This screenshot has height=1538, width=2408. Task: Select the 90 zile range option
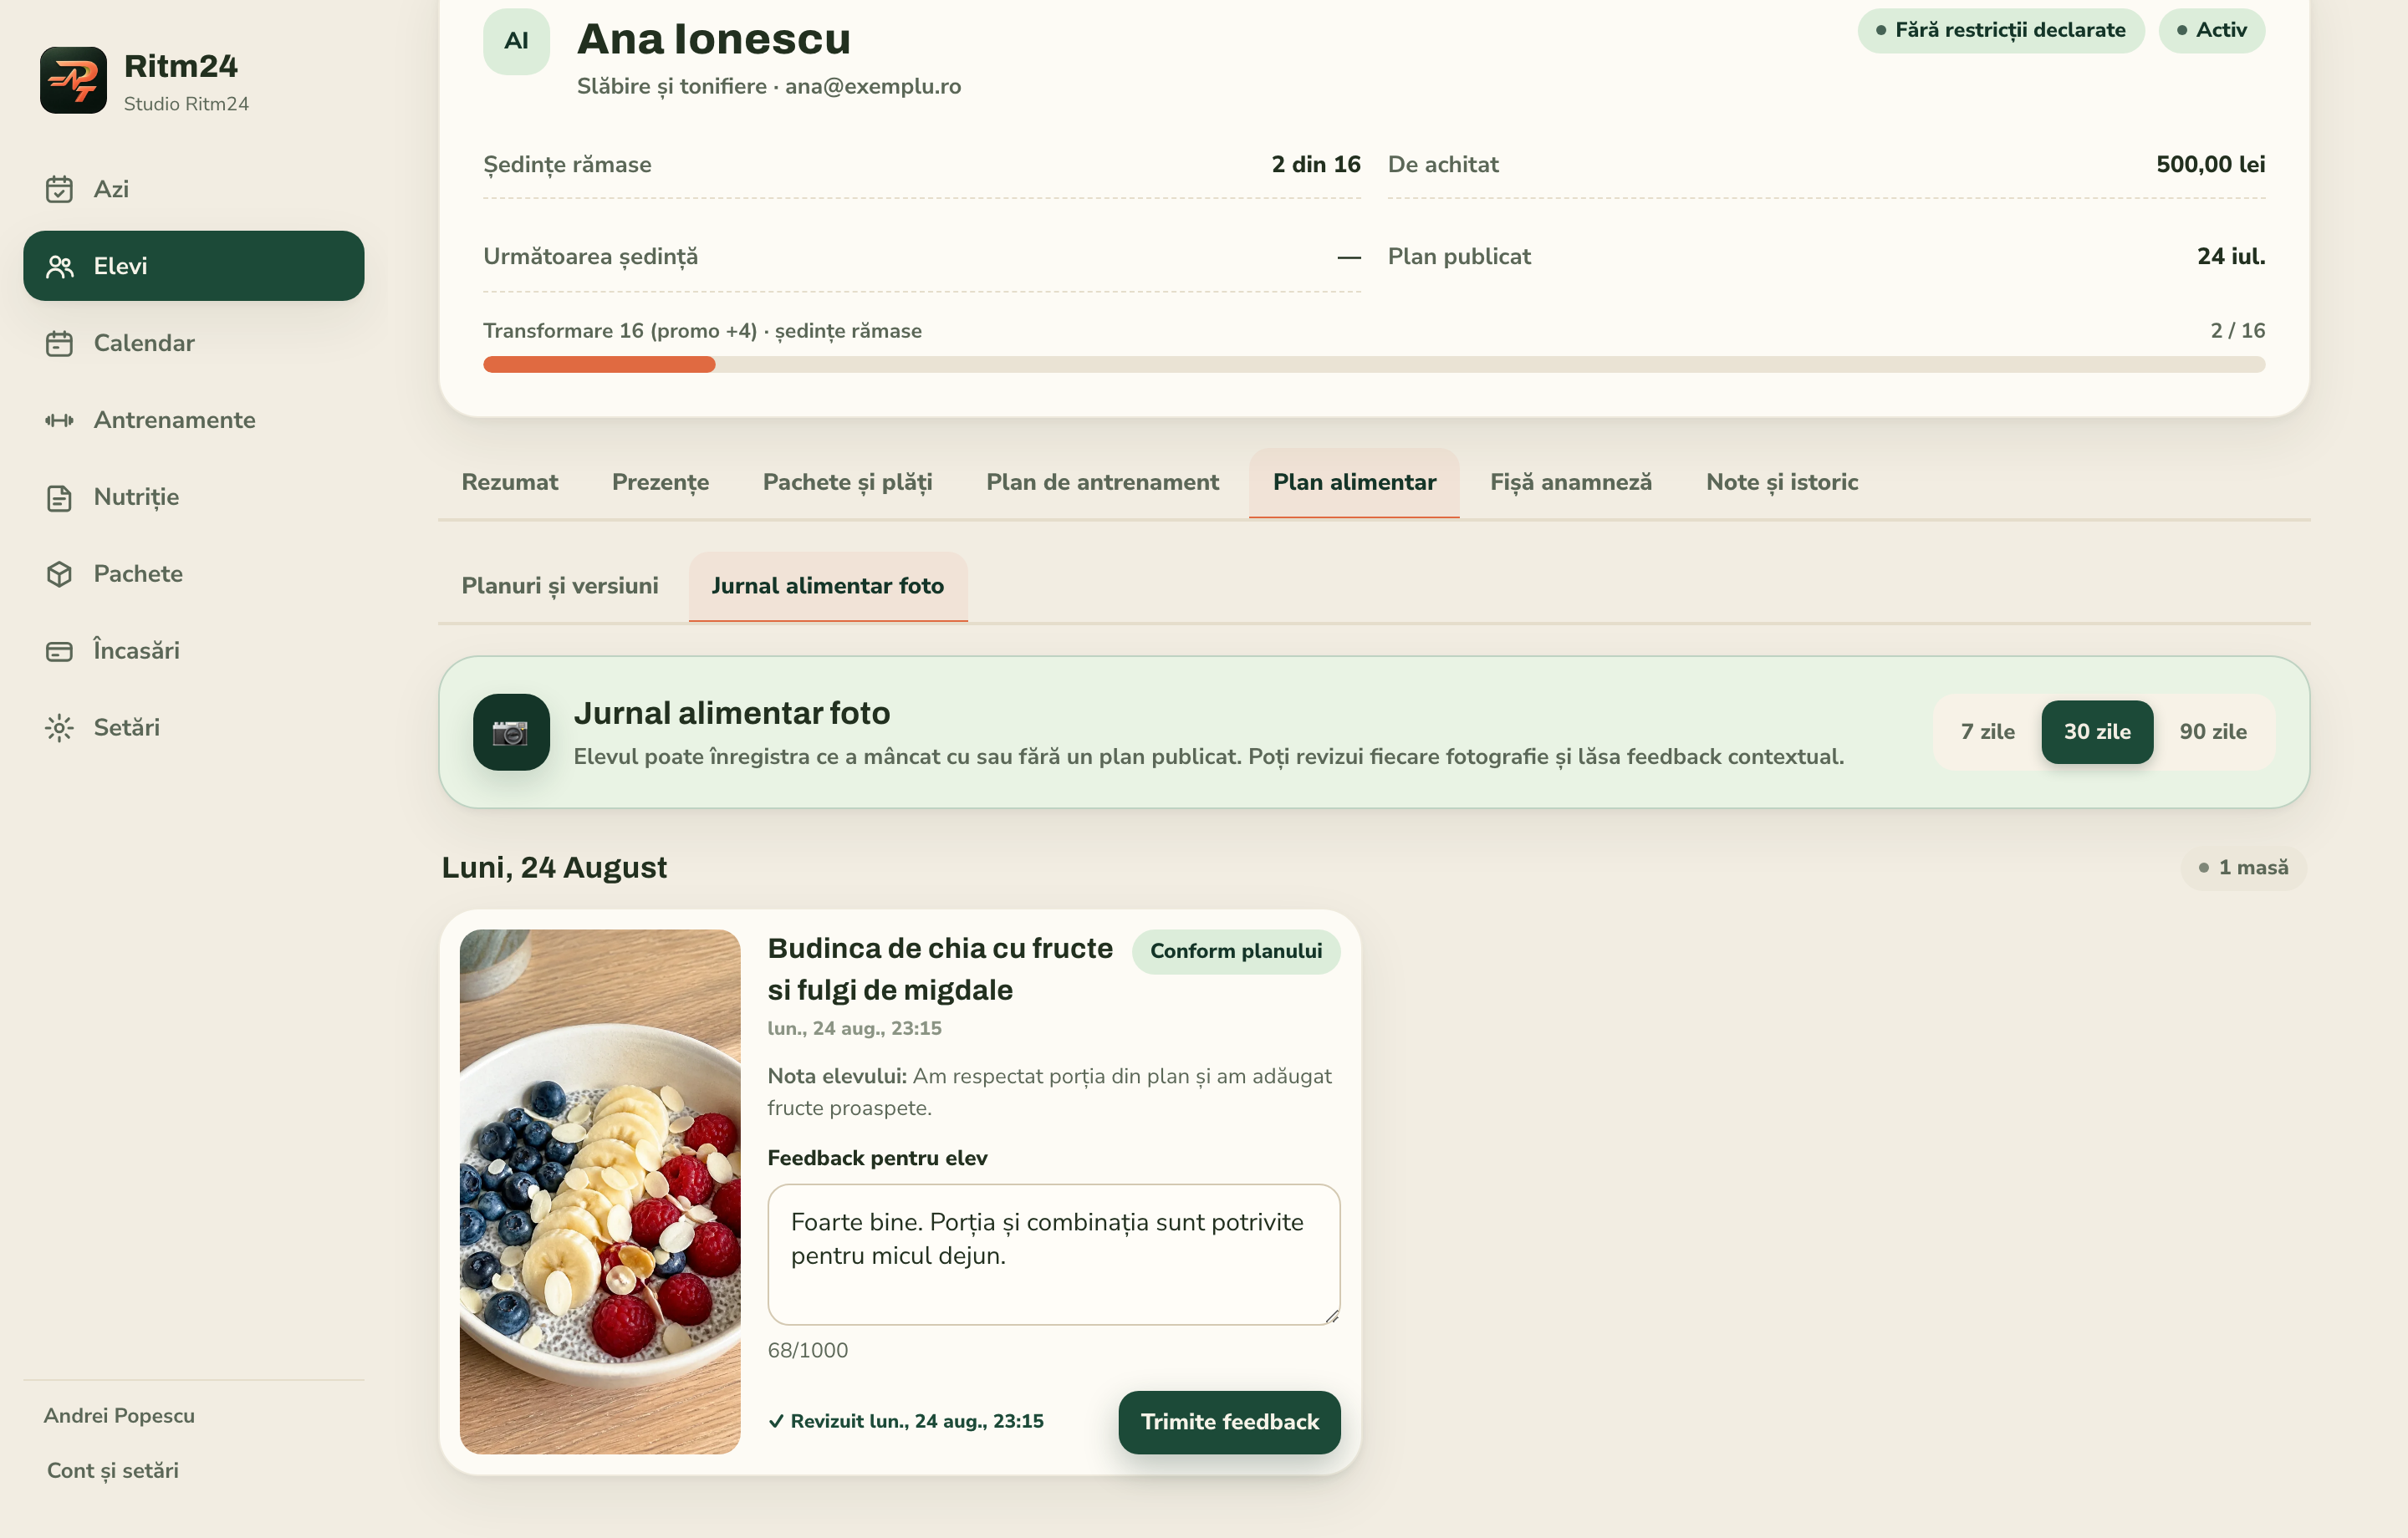[x=2212, y=732]
